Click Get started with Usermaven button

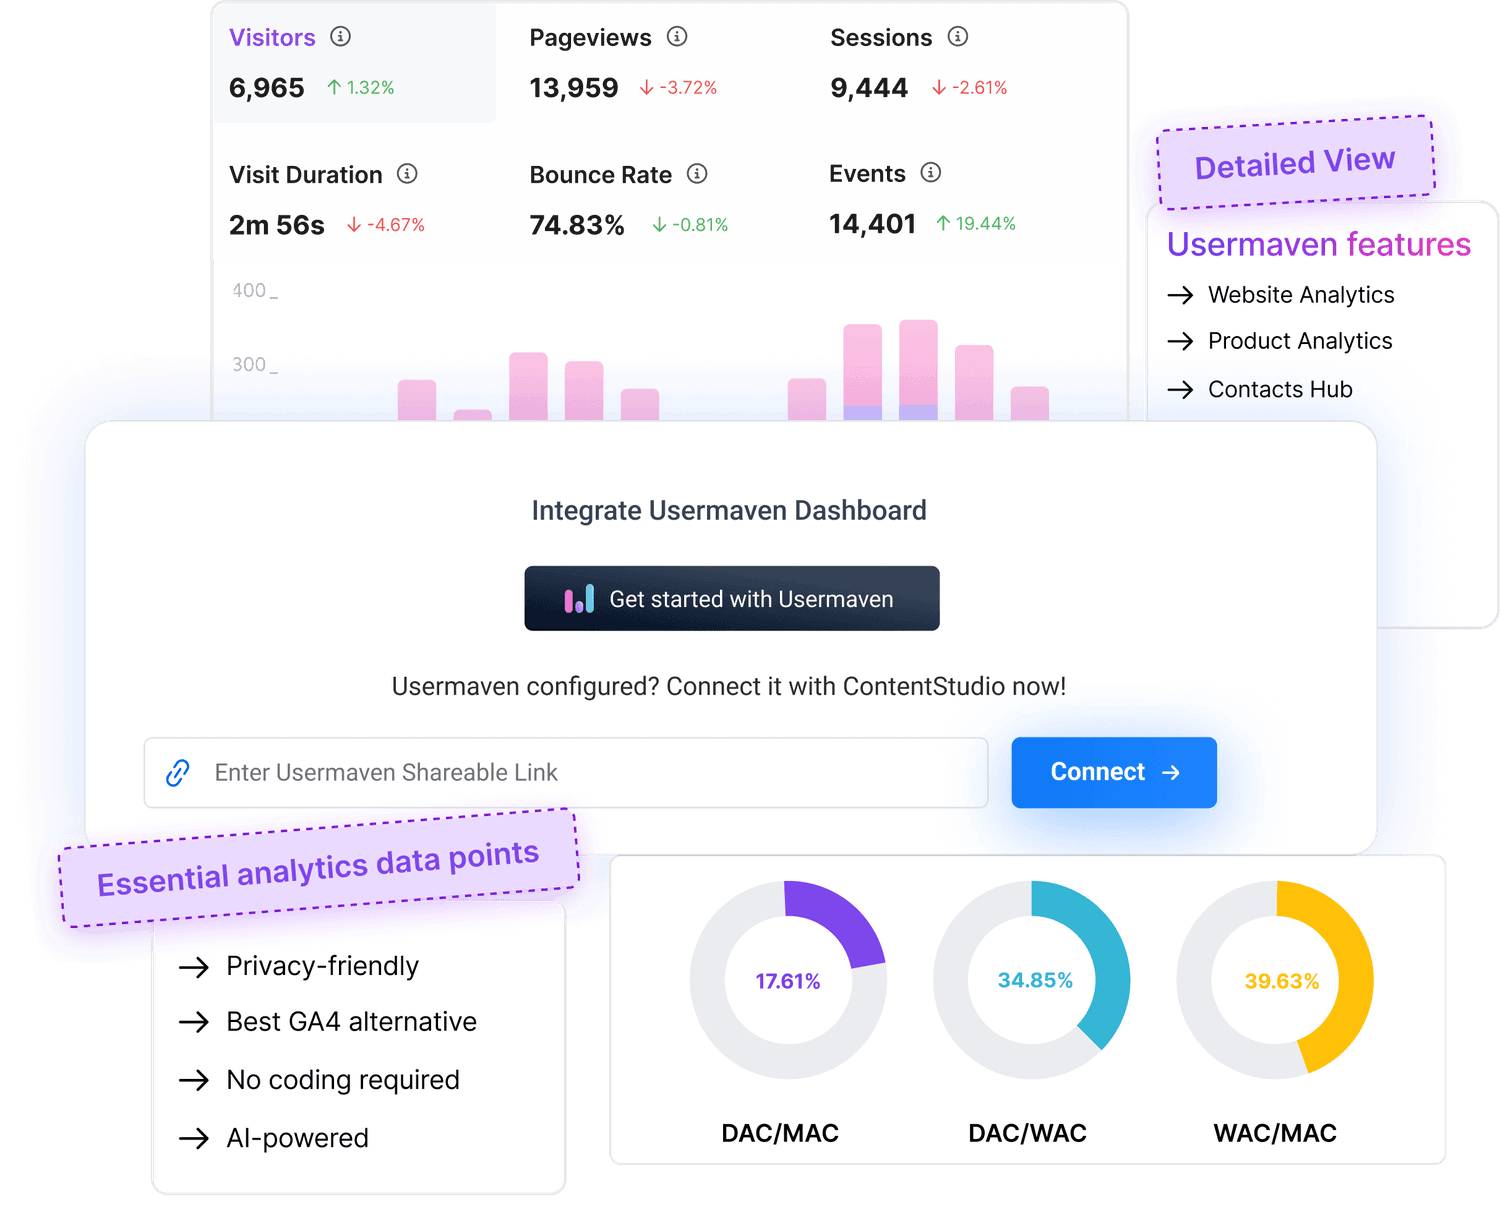click(732, 598)
